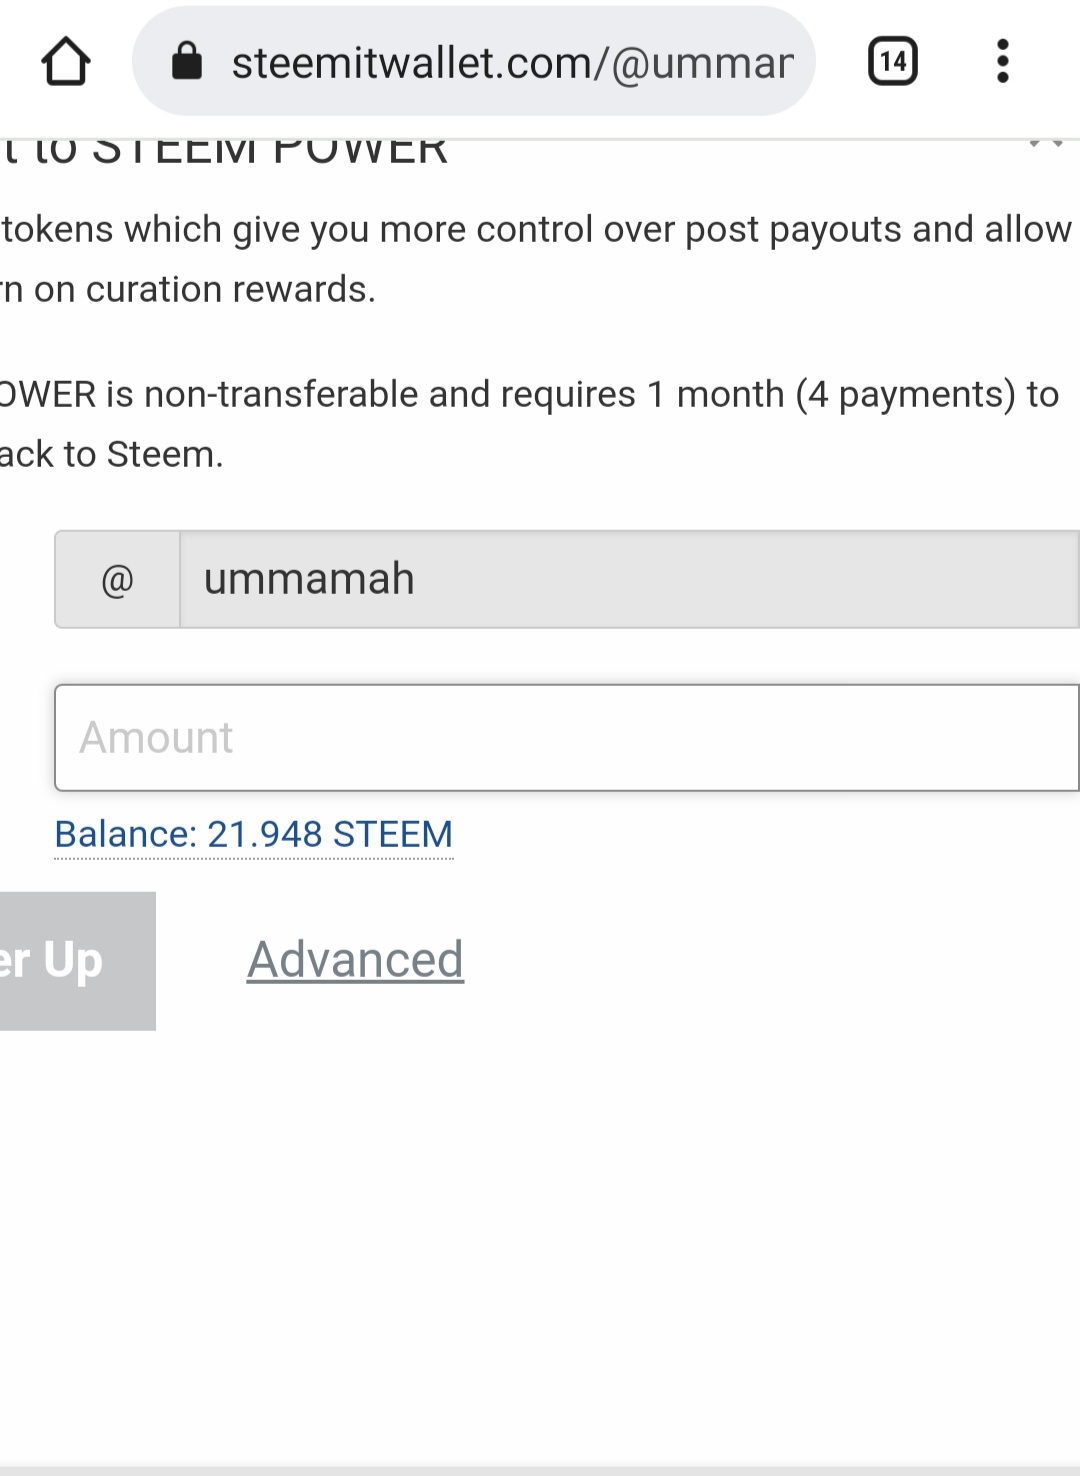
Task: Click the 'ack to Steem.' text line
Action: pos(111,455)
